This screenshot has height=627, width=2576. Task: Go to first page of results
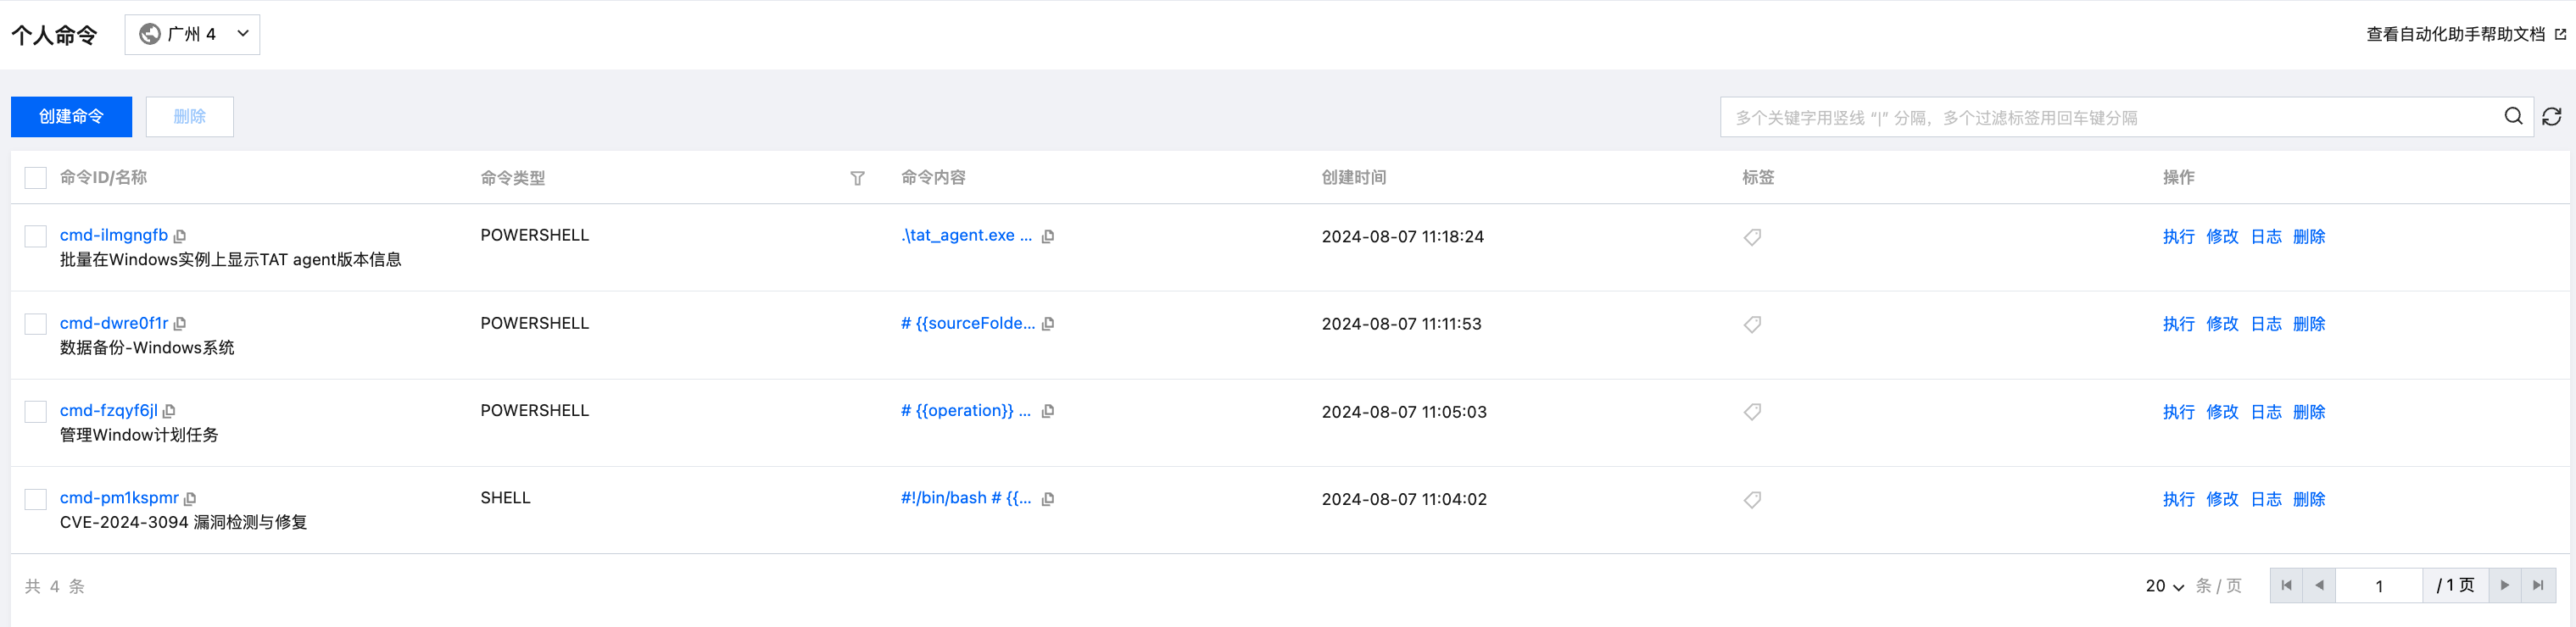pos(2286,585)
